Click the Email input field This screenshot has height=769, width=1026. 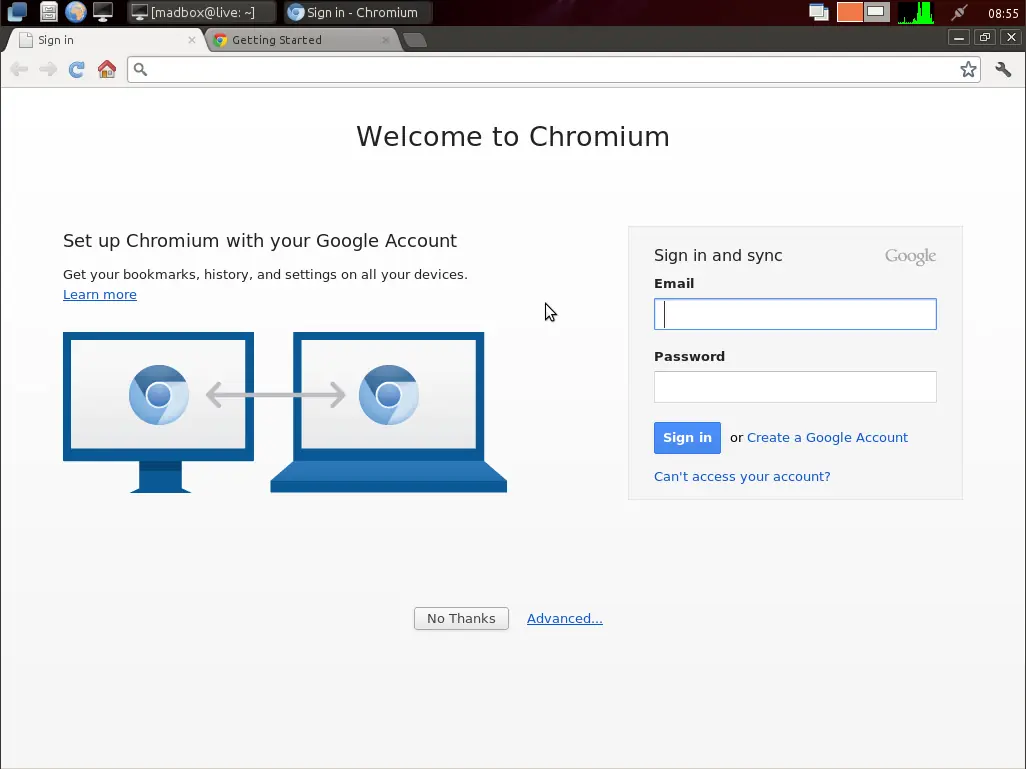point(795,314)
